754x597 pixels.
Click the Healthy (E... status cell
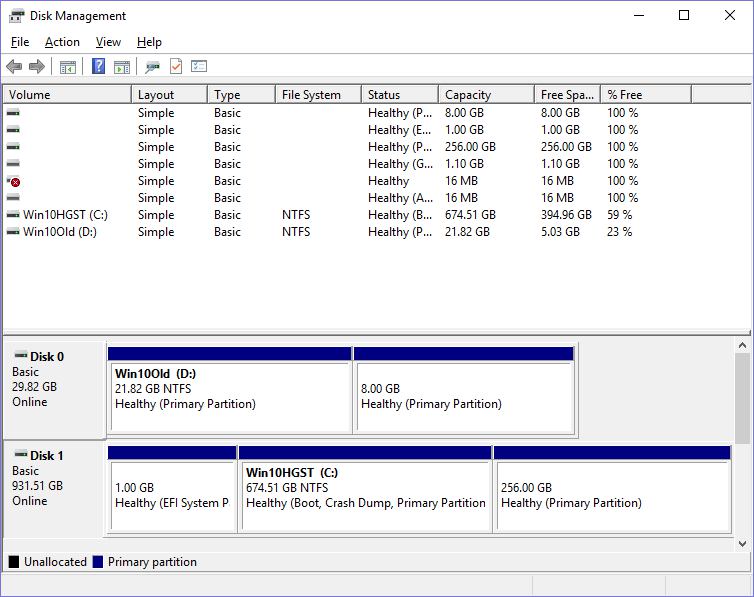coord(399,130)
